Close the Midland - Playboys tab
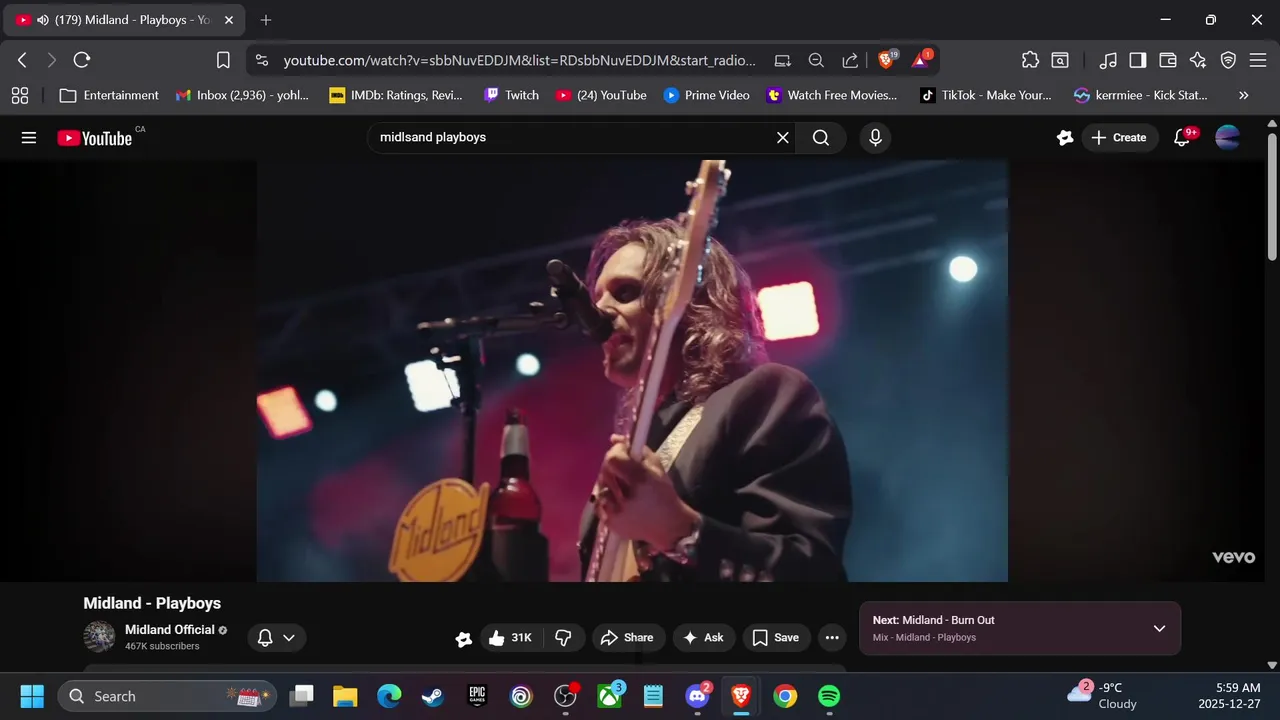The height and width of the screenshot is (720, 1280). (x=228, y=20)
